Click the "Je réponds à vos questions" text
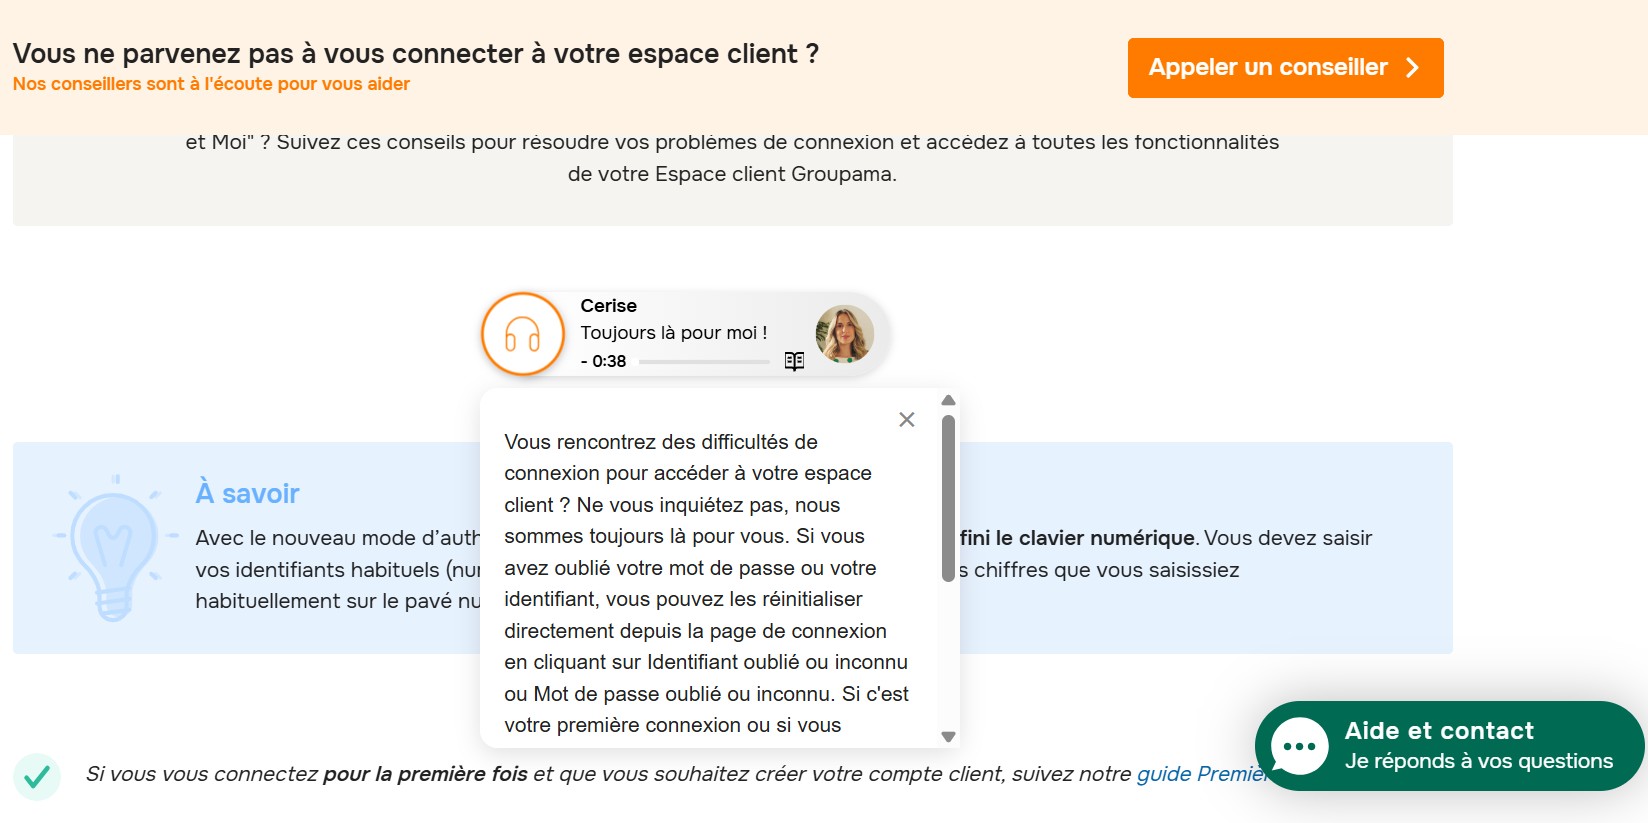 pyautogui.click(x=1478, y=761)
